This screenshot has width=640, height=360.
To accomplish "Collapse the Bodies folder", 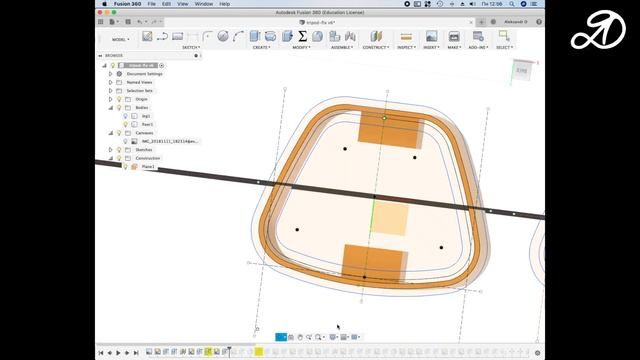I will pos(111,108).
